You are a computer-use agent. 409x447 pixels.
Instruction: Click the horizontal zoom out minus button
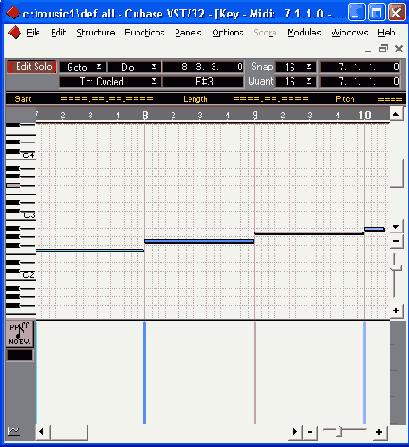[x=310, y=432]
